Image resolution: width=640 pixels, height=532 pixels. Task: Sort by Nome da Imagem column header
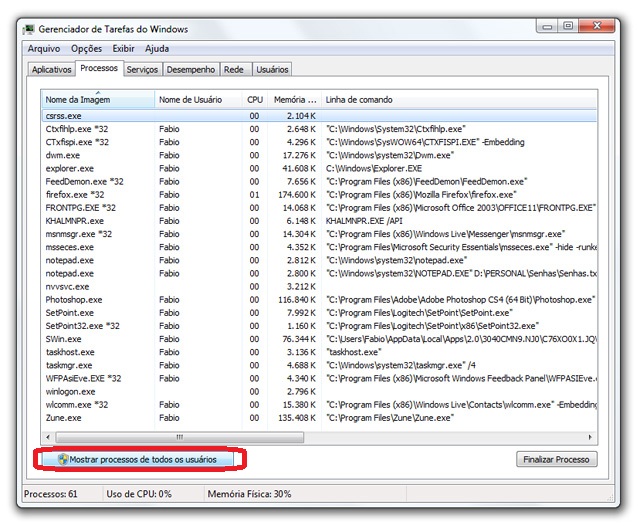point(98,100)
